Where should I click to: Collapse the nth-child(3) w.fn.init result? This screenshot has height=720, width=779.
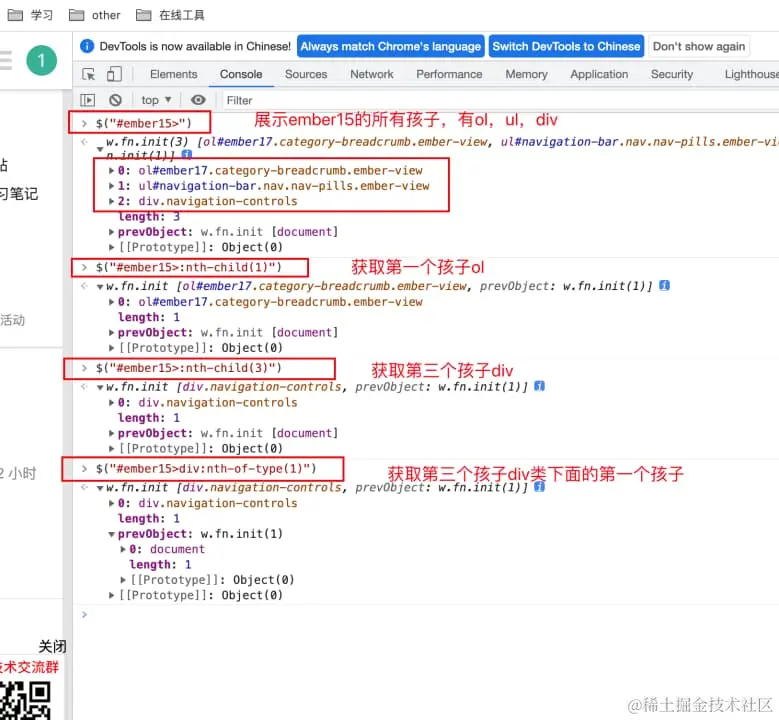(100, 387)
